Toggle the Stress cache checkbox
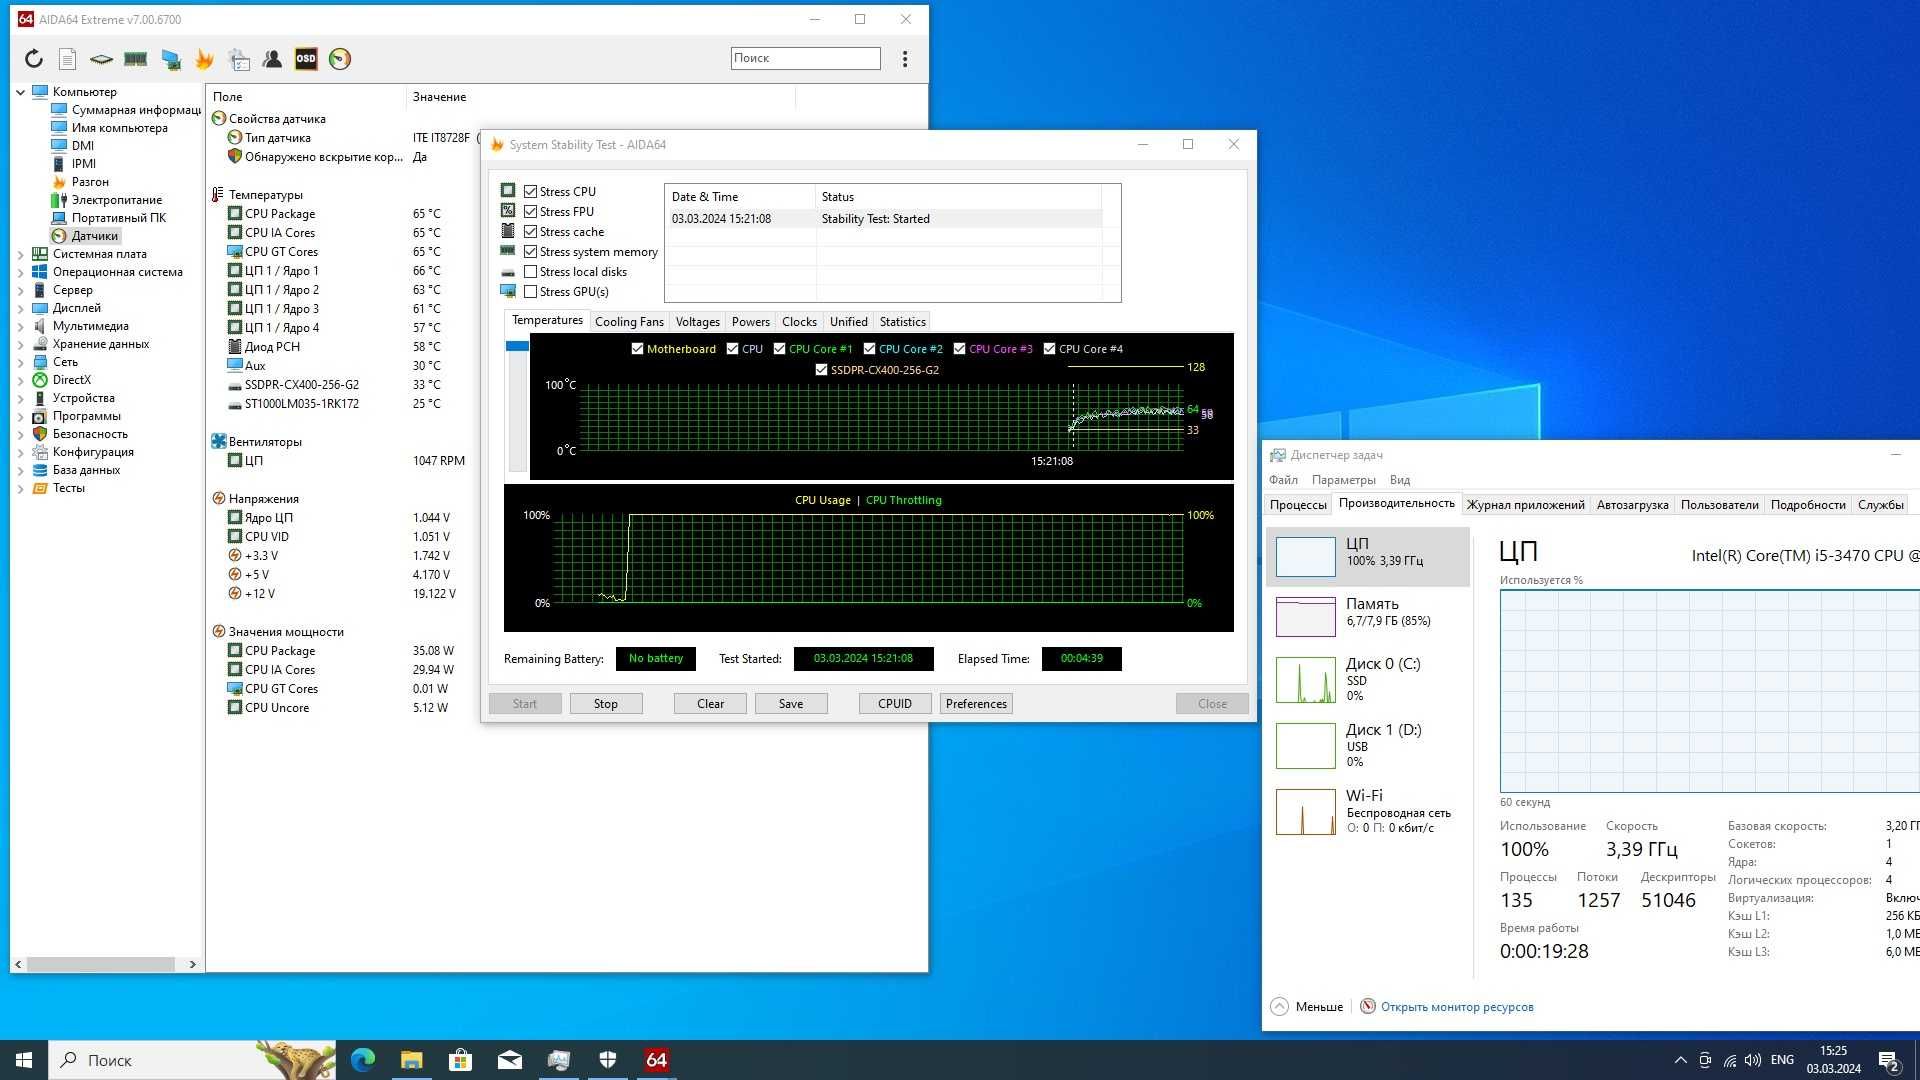 point(533,231)
